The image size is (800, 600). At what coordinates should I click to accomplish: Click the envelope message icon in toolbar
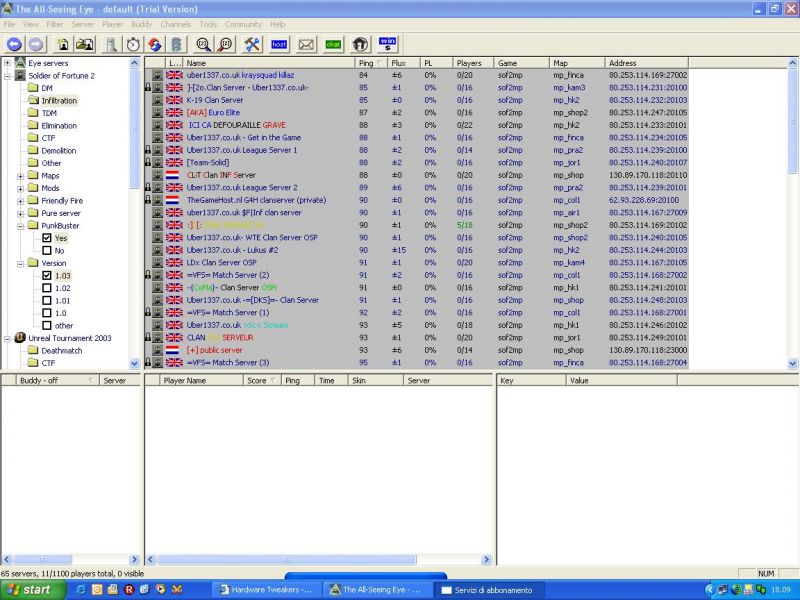306,44
